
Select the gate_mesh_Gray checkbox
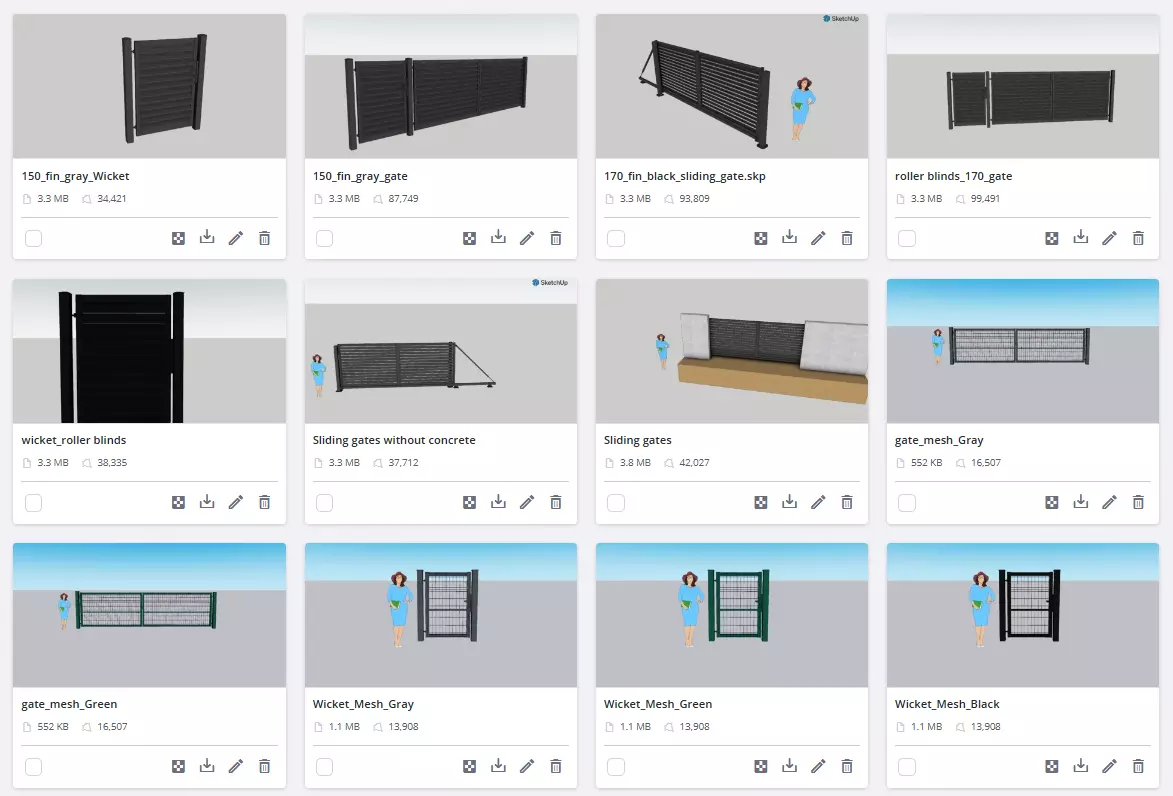coord(907,503)
